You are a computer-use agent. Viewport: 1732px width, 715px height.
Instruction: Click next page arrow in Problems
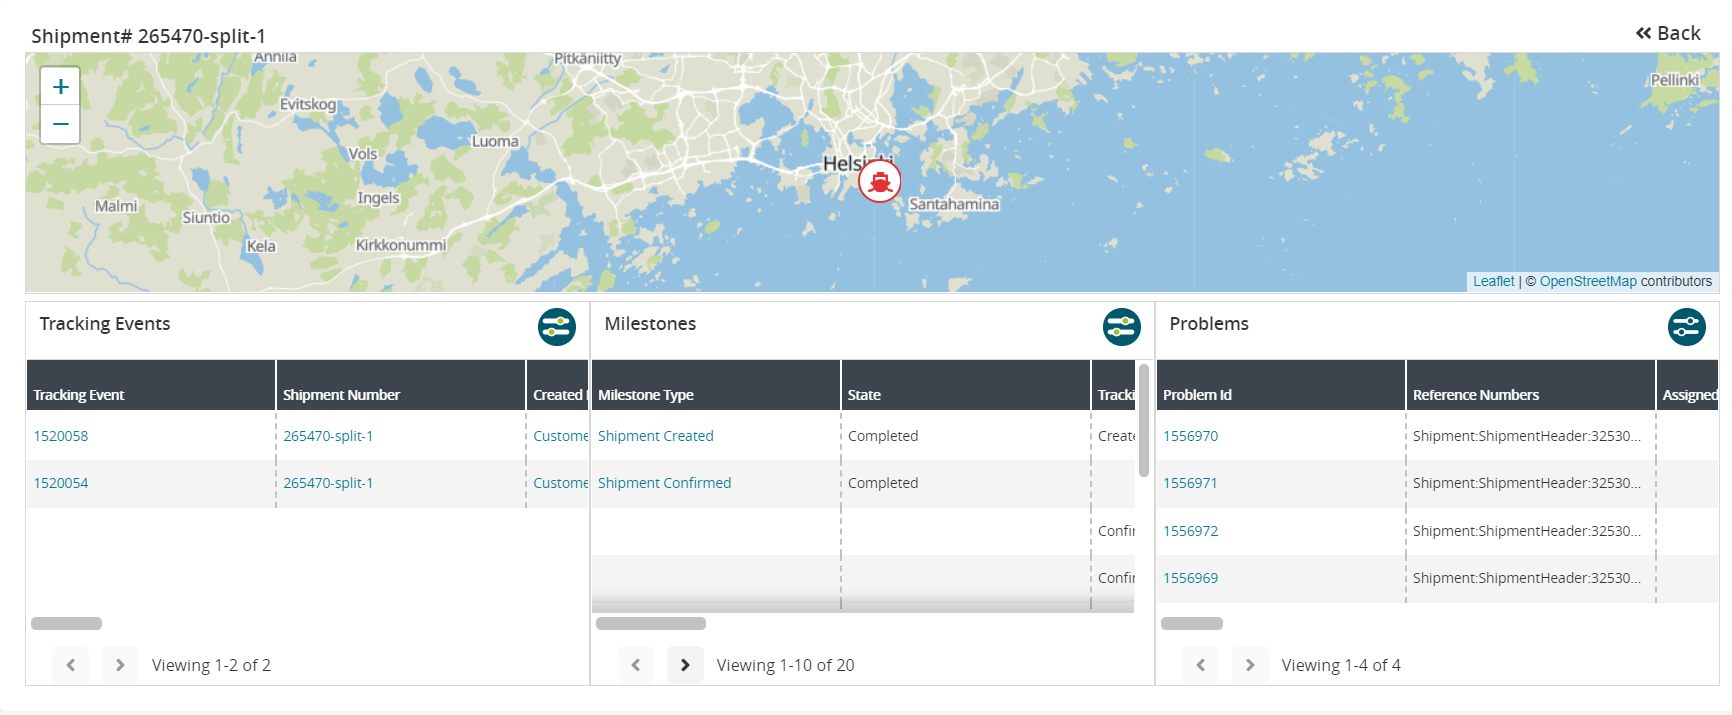point(1250,665)
